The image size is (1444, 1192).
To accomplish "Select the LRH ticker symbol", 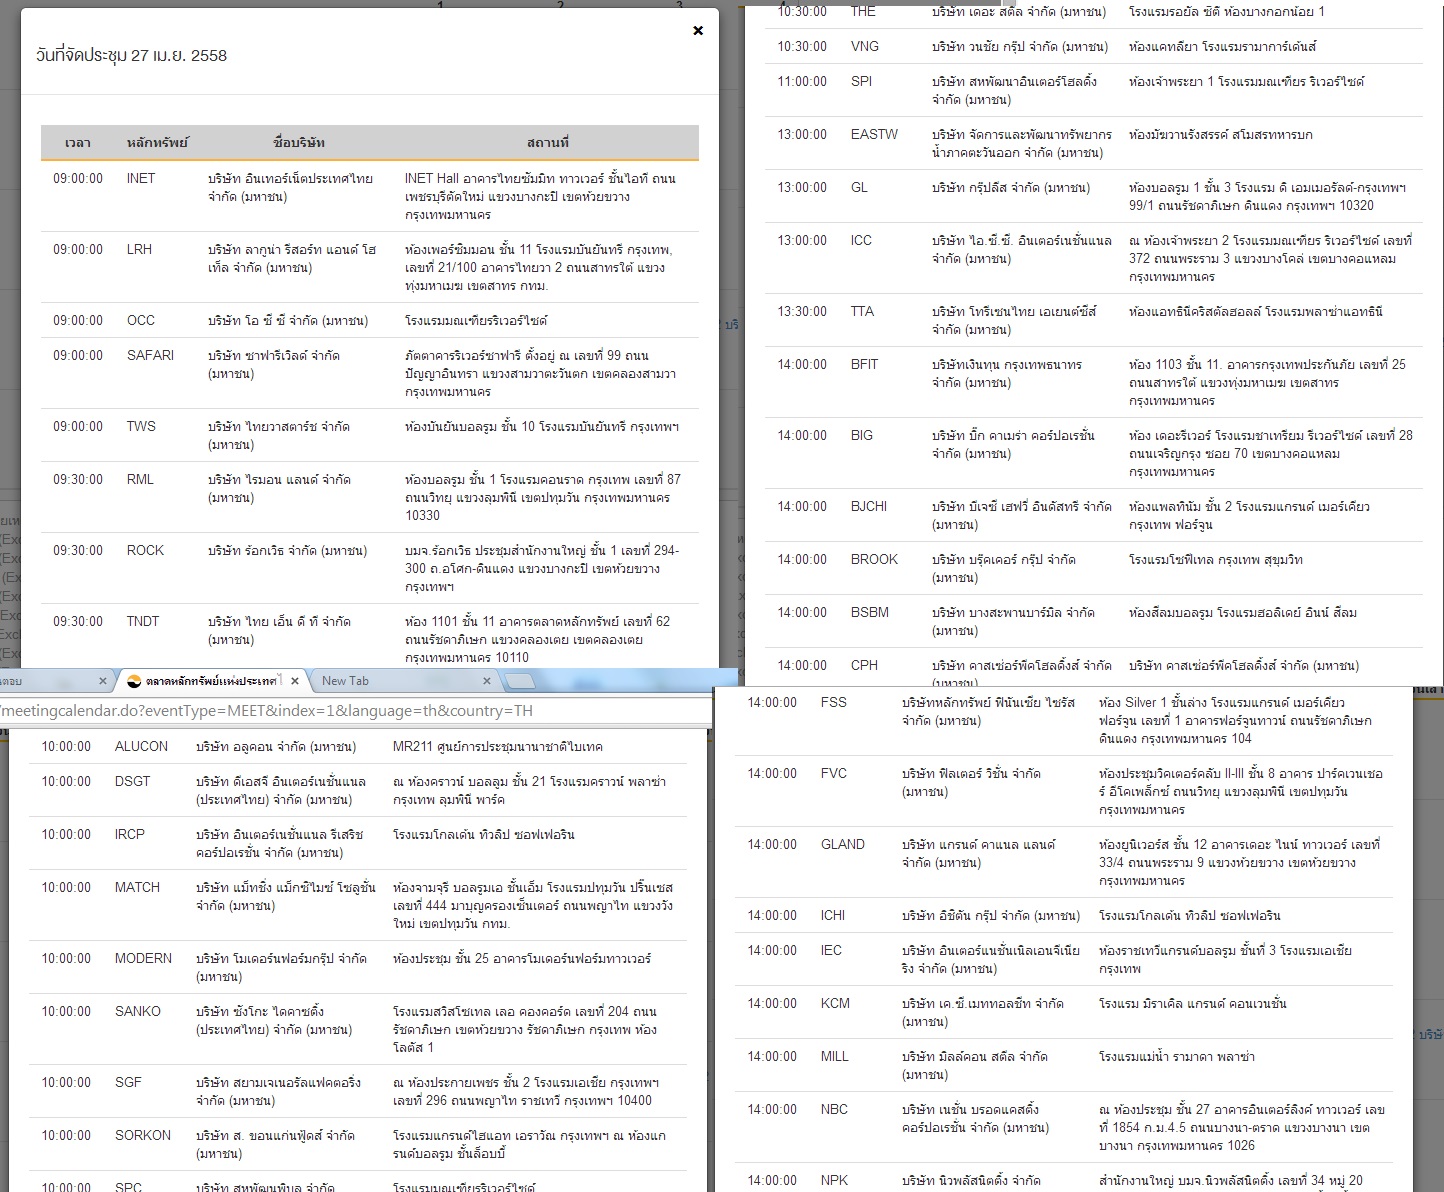I will [140, 250].
